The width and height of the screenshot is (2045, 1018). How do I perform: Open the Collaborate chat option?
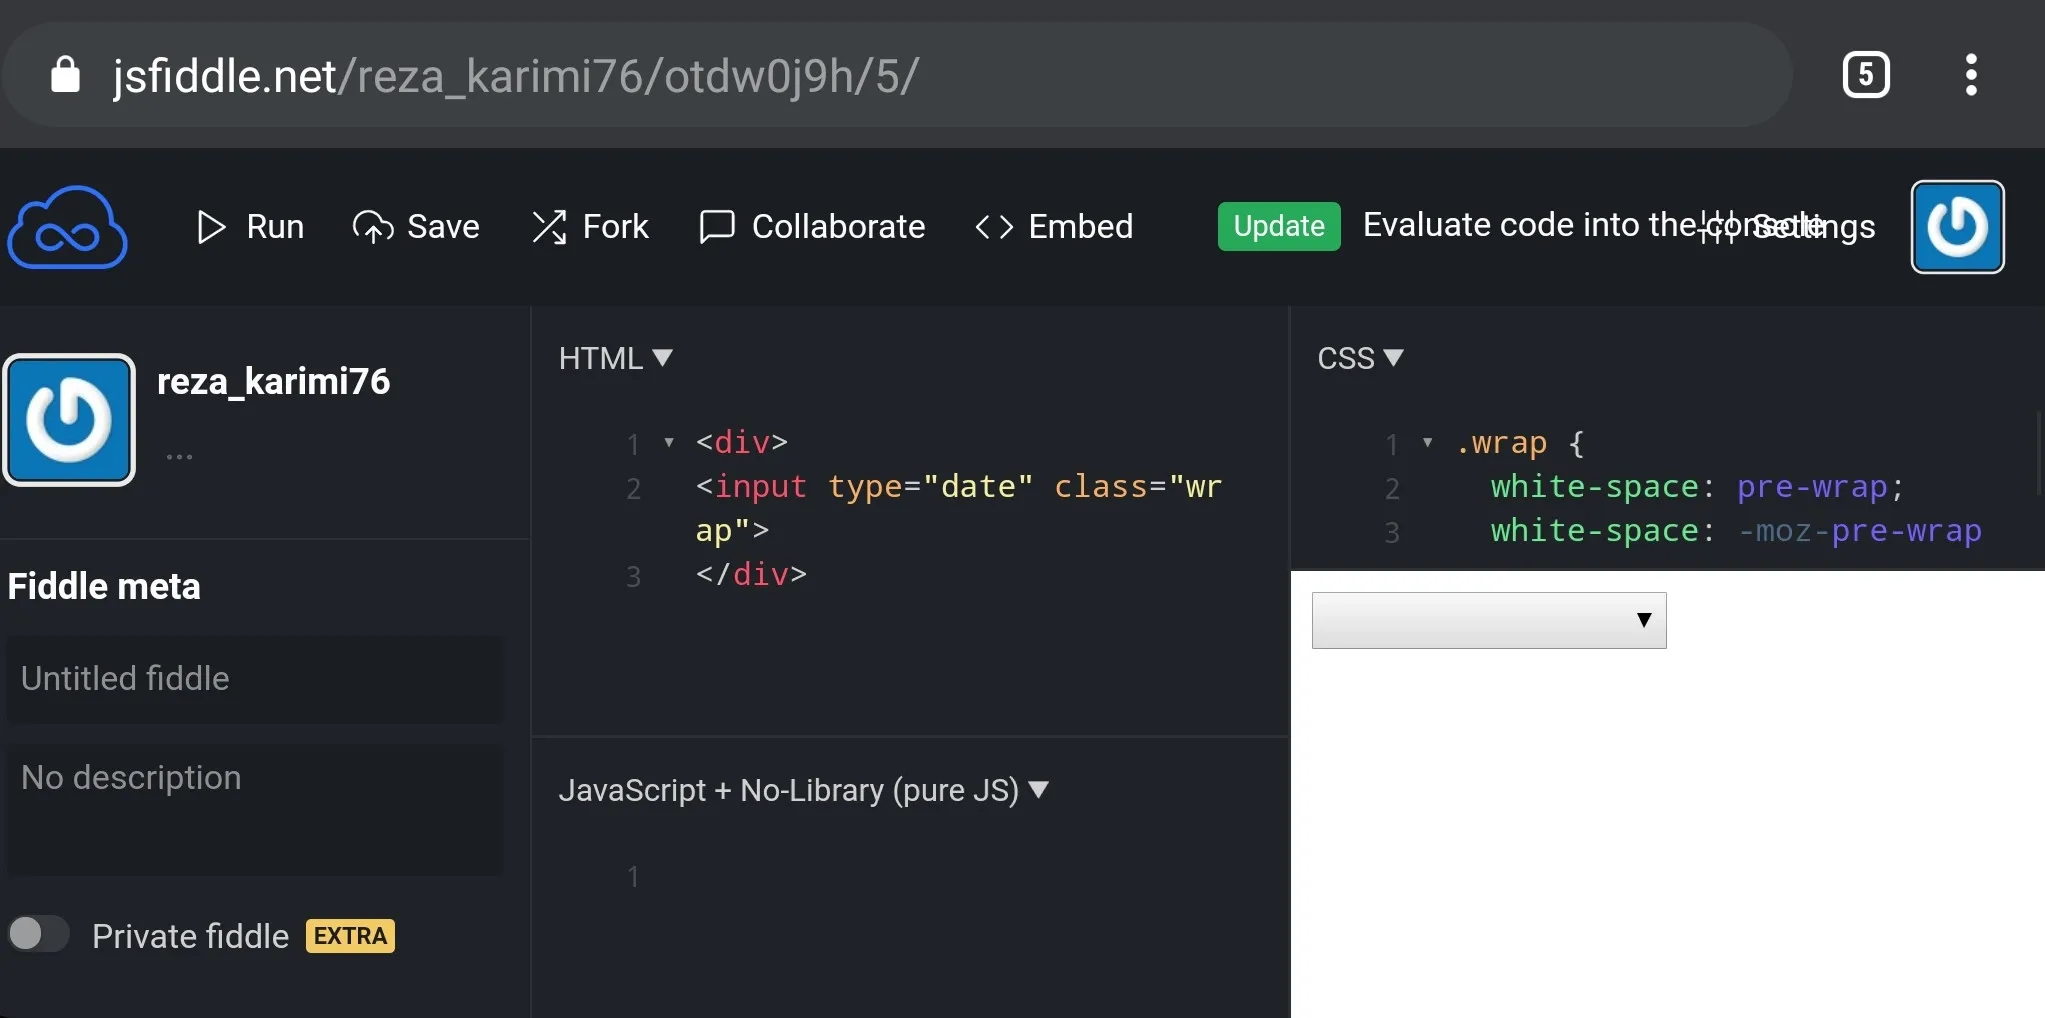[x=812, y=227]
